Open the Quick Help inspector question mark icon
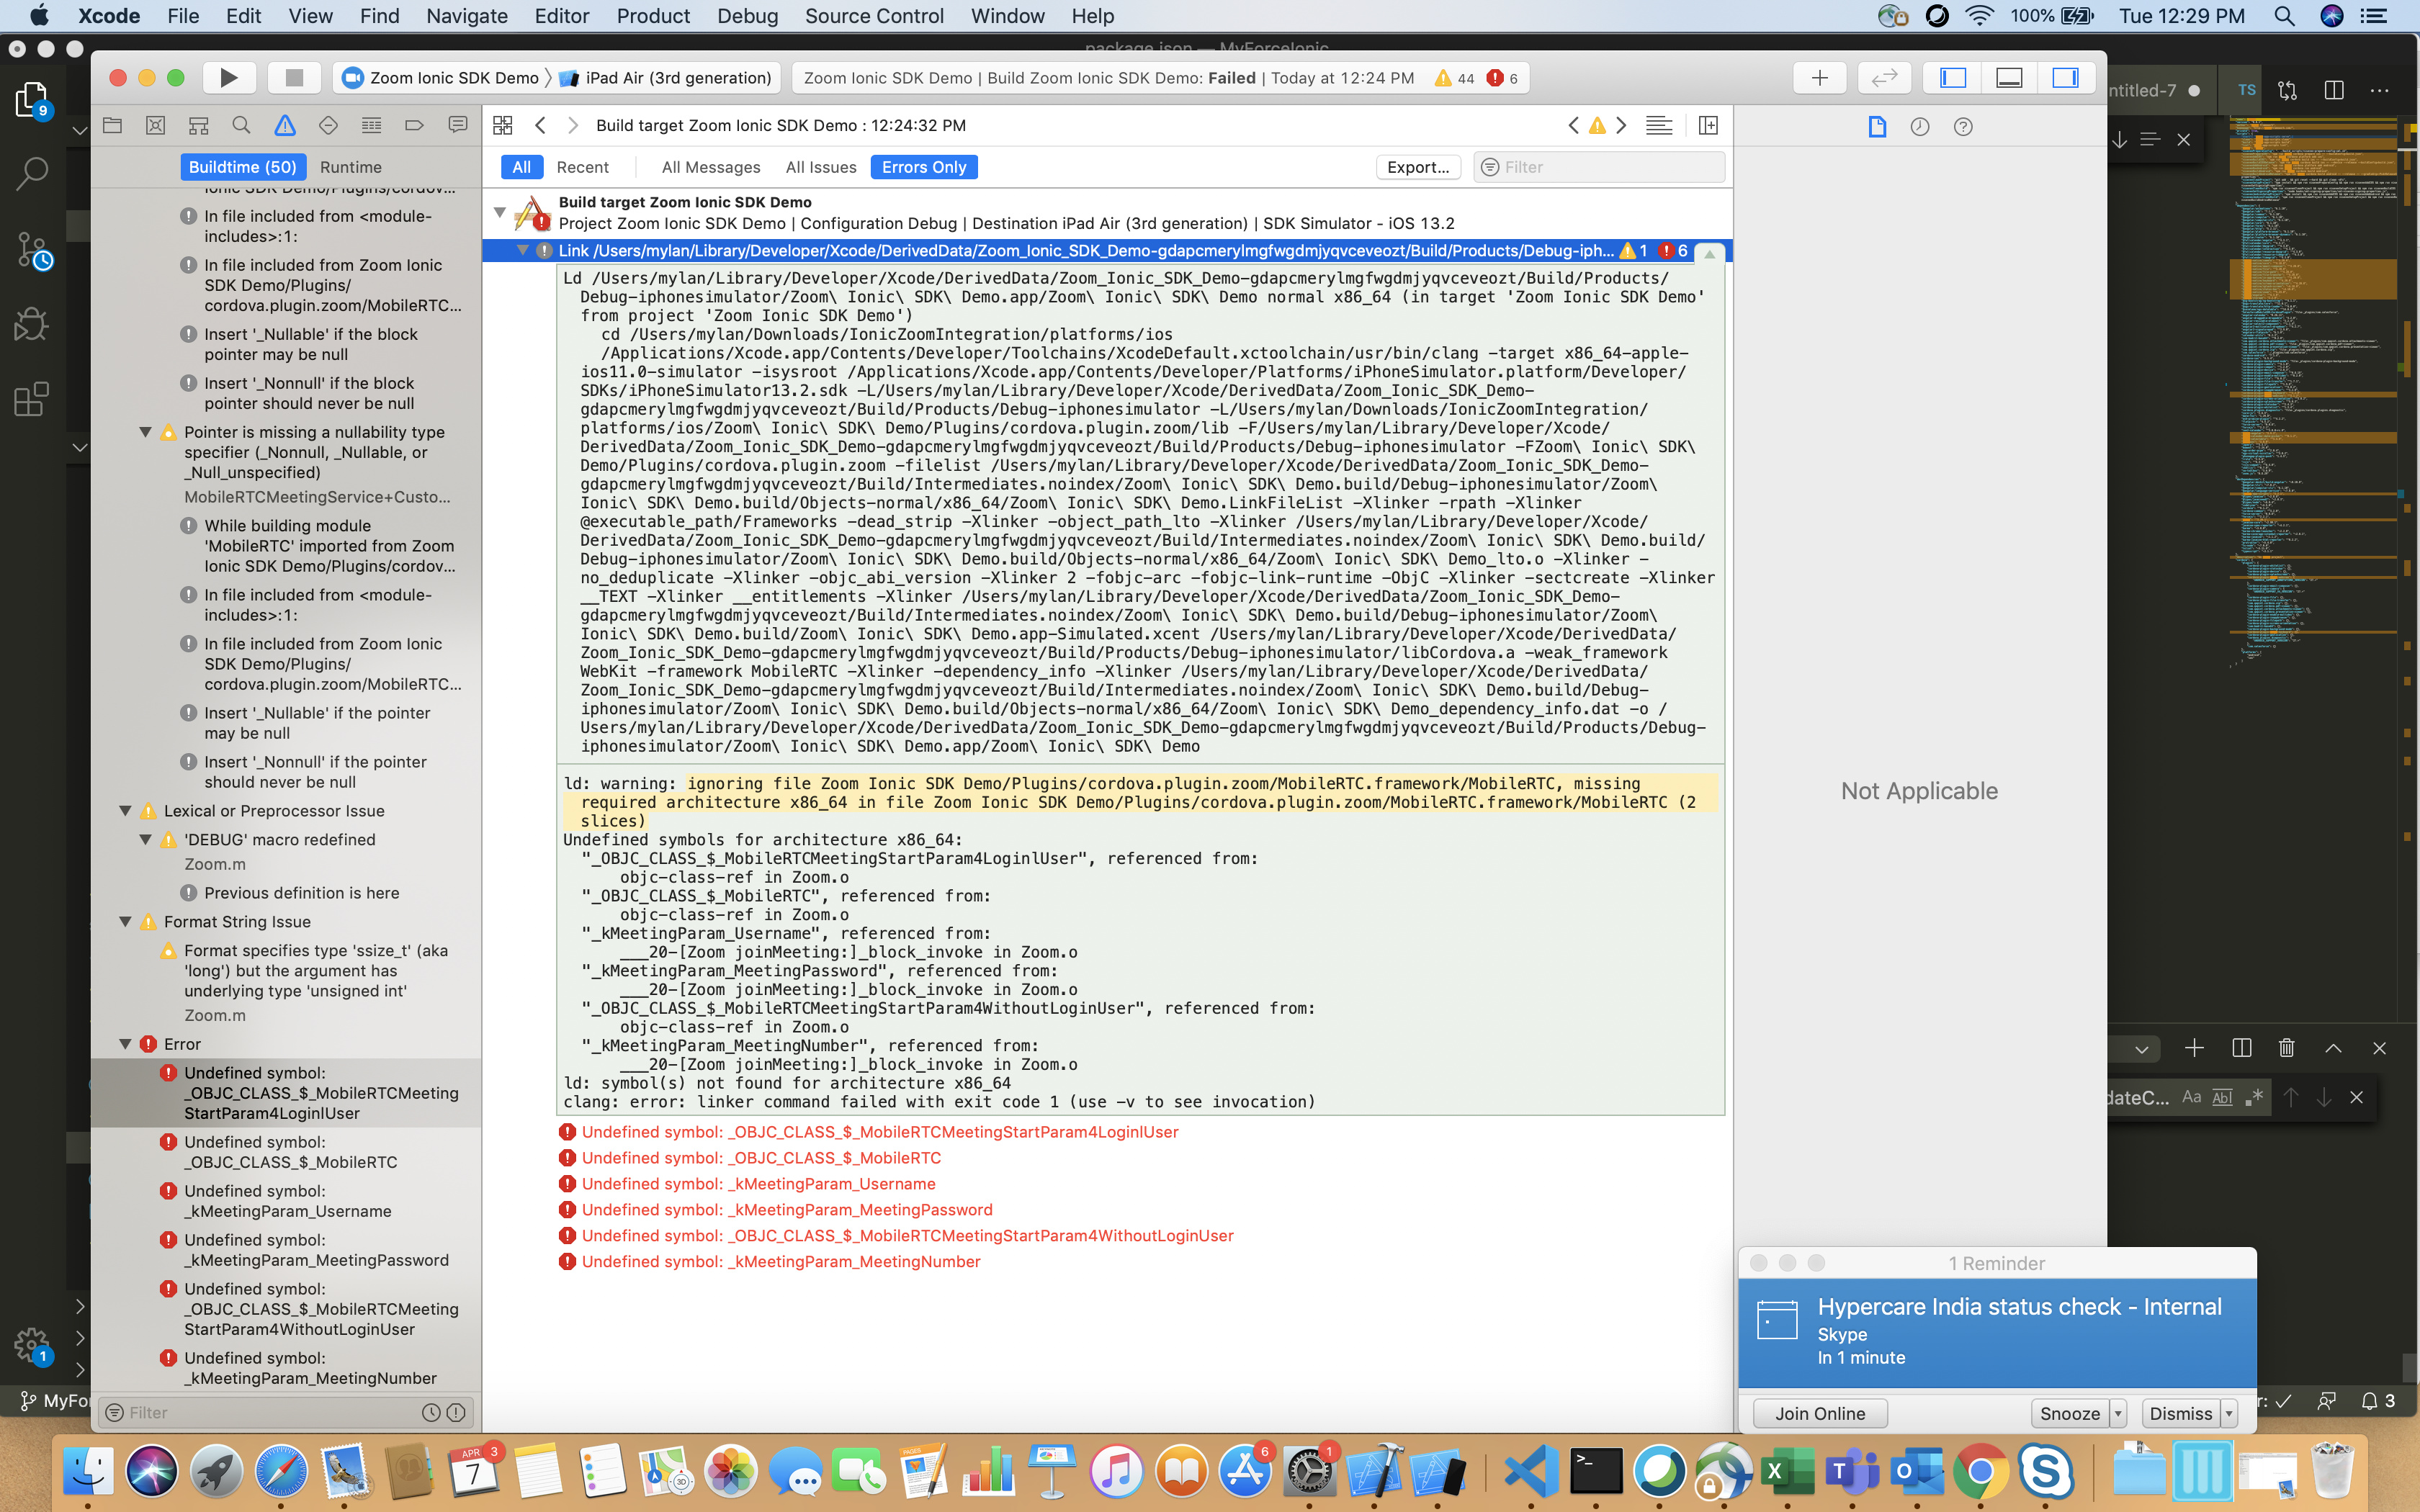The image size is (2420, 1512). [x=1962, y=127]
